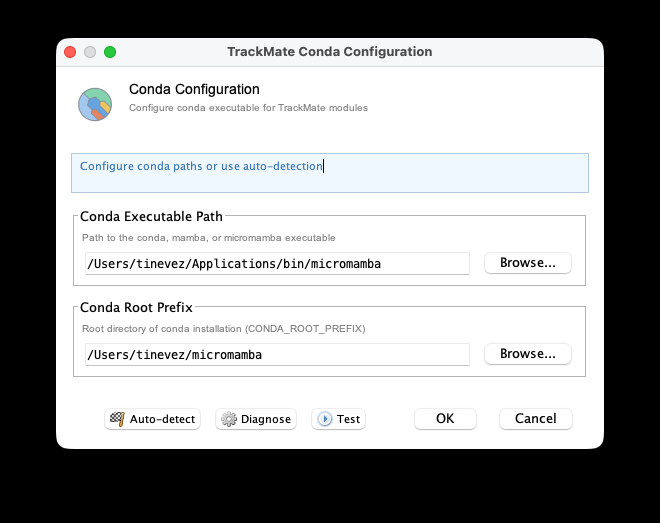This screenshot has height=523, width=660.
Task: Click the gear icon for Diagnose
Action: [x=229, y=420]
